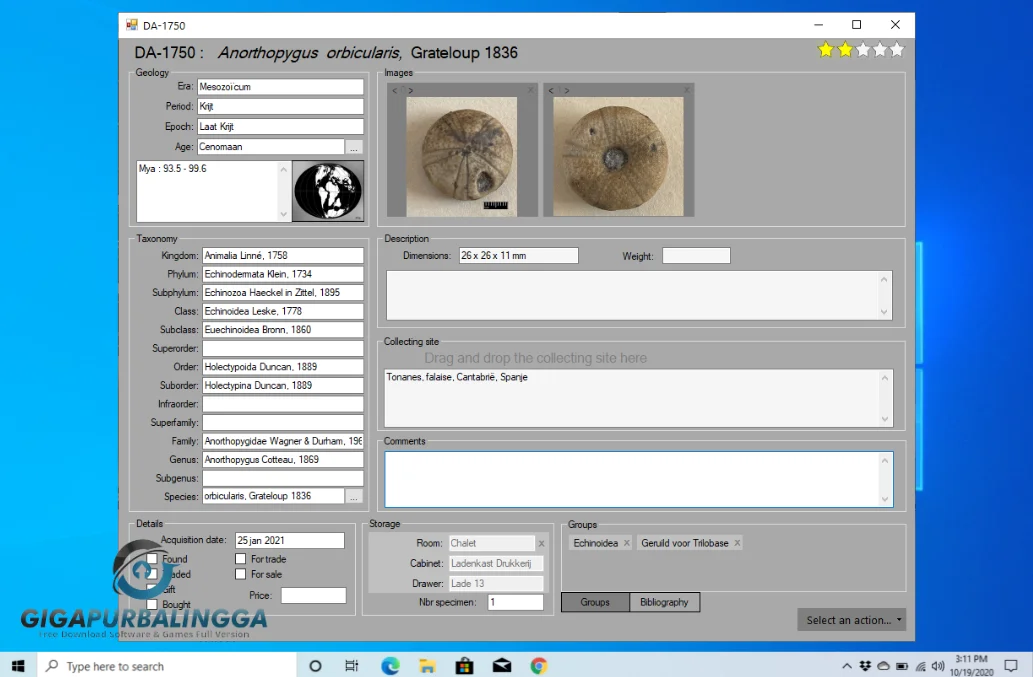Clear the Chalet room storage value
The image size is (1033, 677).
point(542,543)
